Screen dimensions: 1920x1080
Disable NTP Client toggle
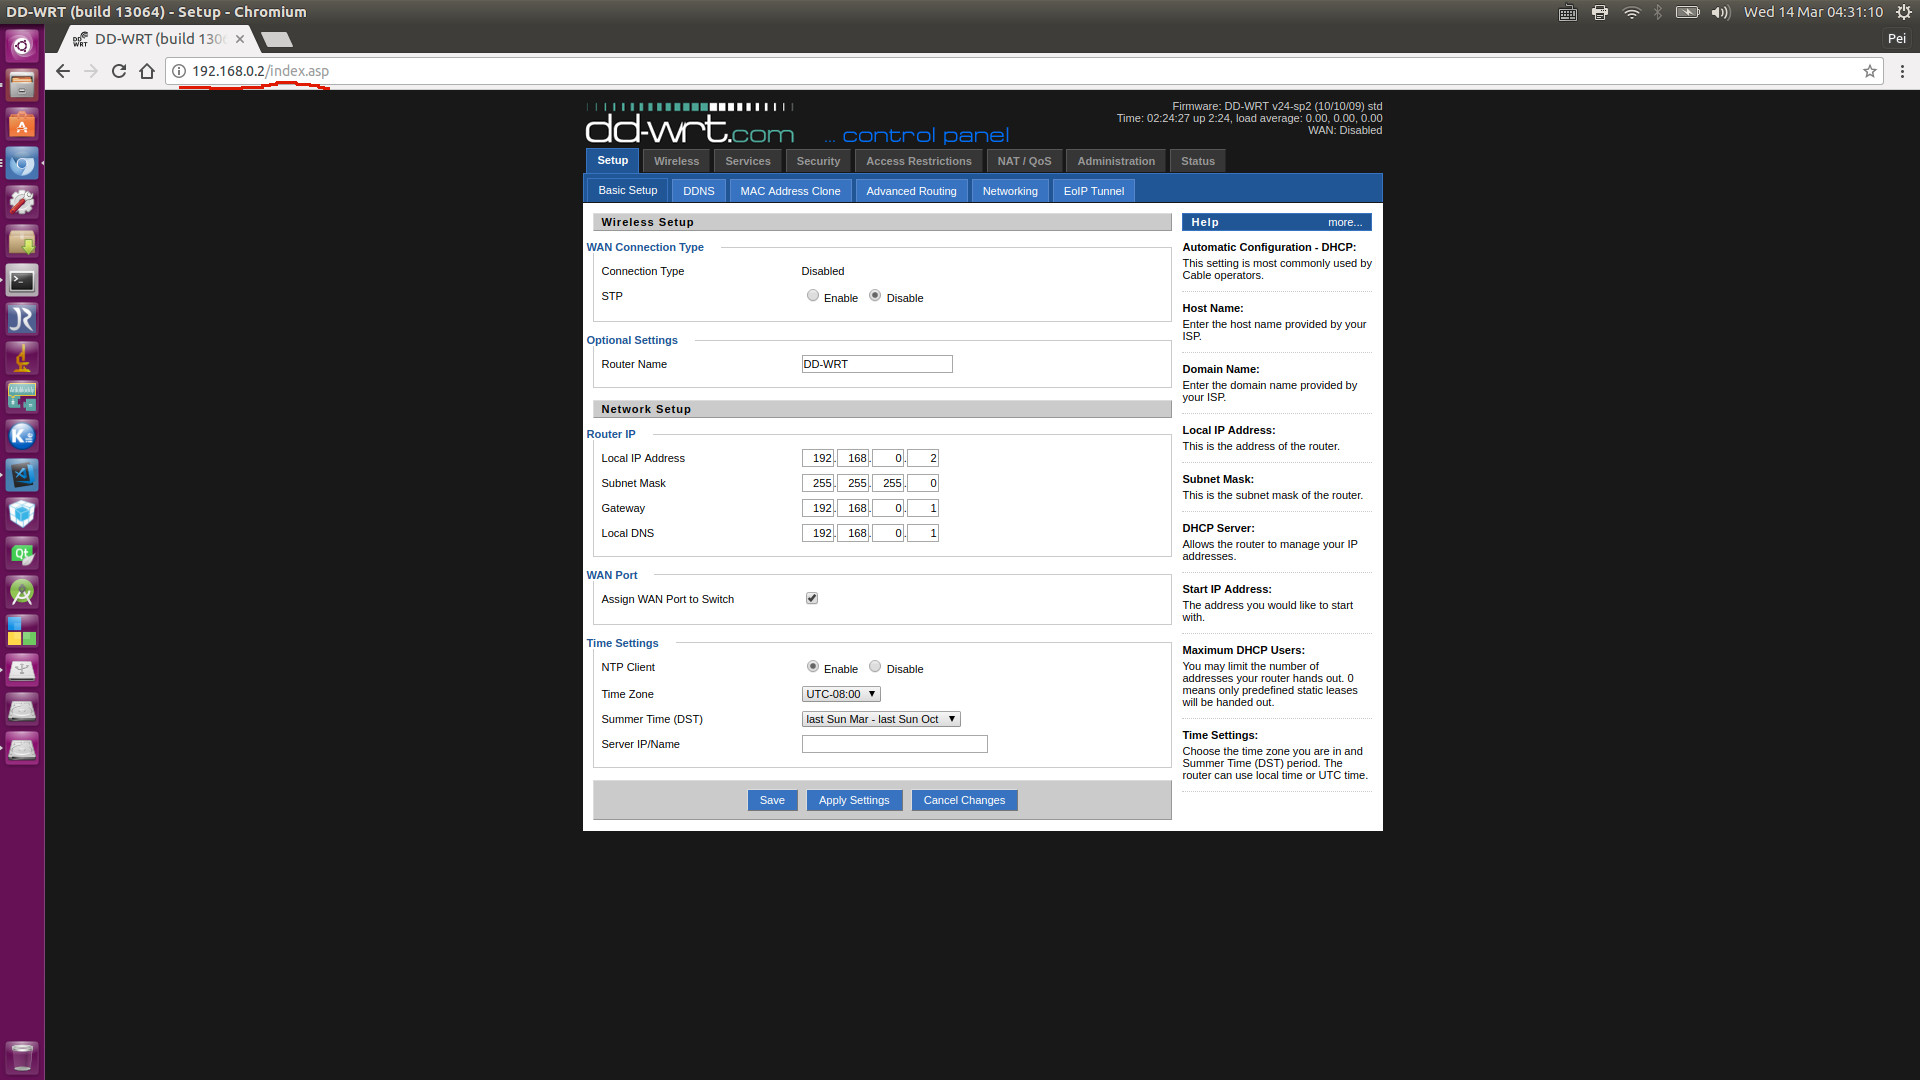click(x=874, y=665)
